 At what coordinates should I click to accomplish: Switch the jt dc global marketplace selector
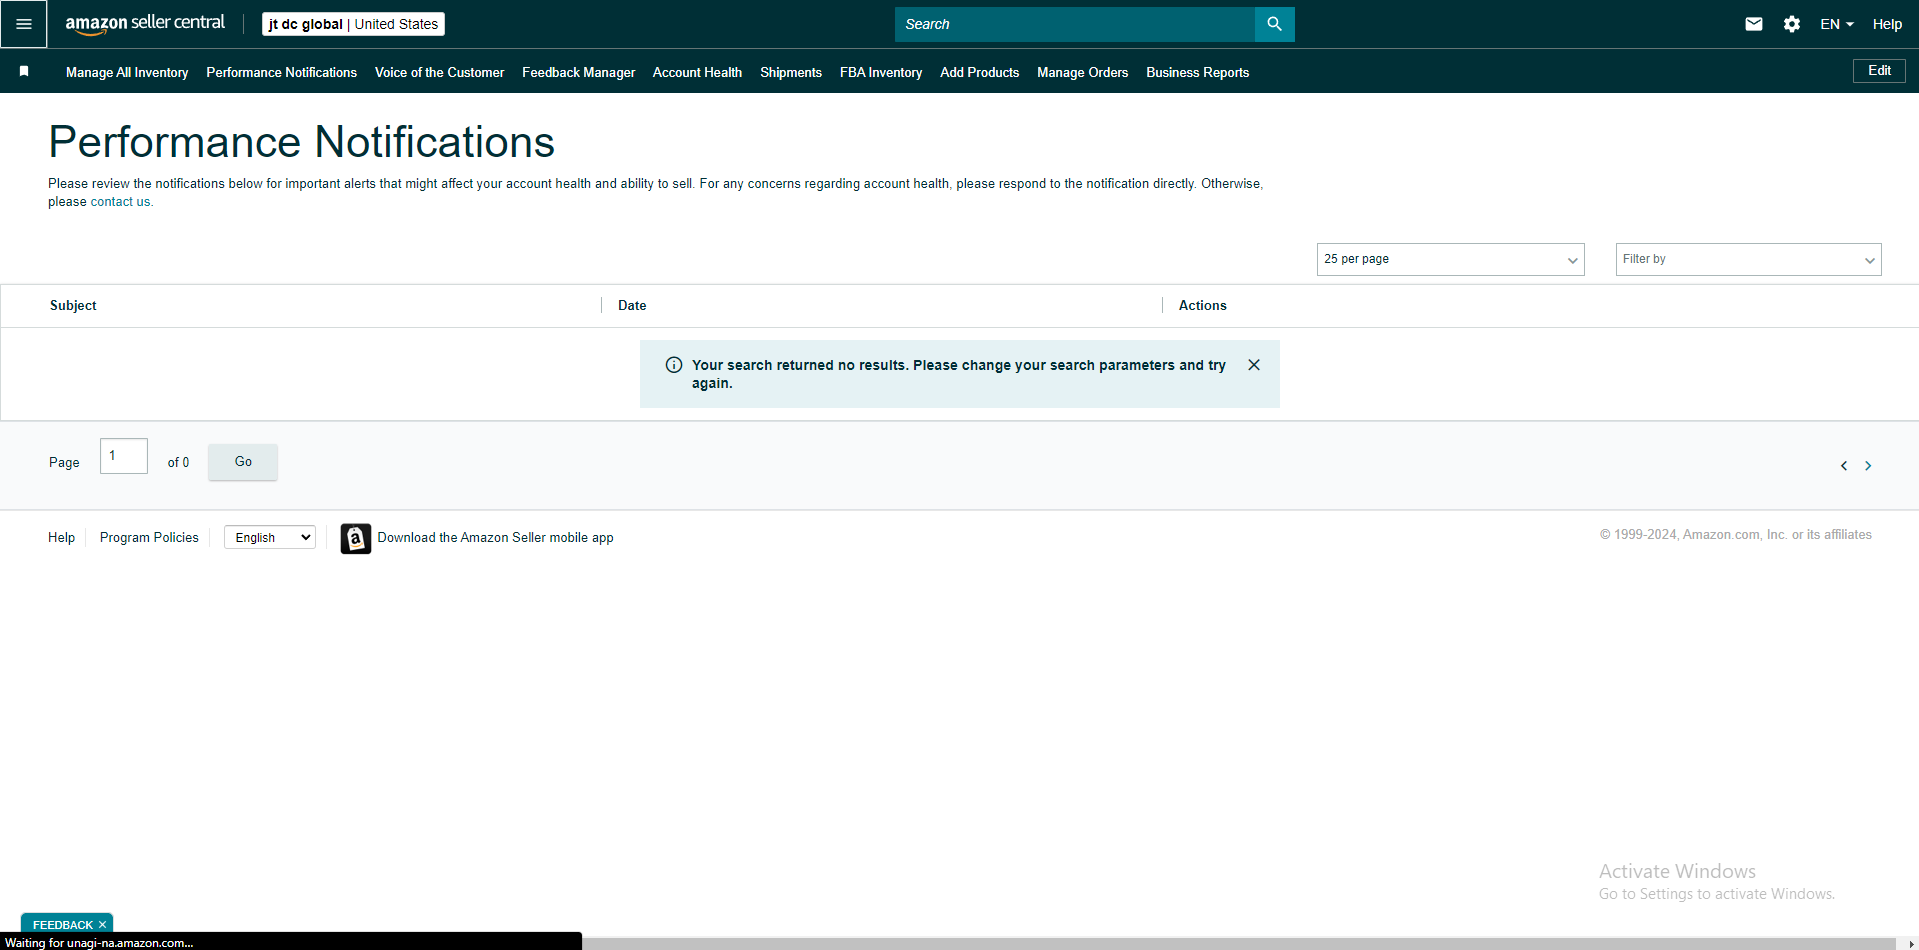click(353, 24)
